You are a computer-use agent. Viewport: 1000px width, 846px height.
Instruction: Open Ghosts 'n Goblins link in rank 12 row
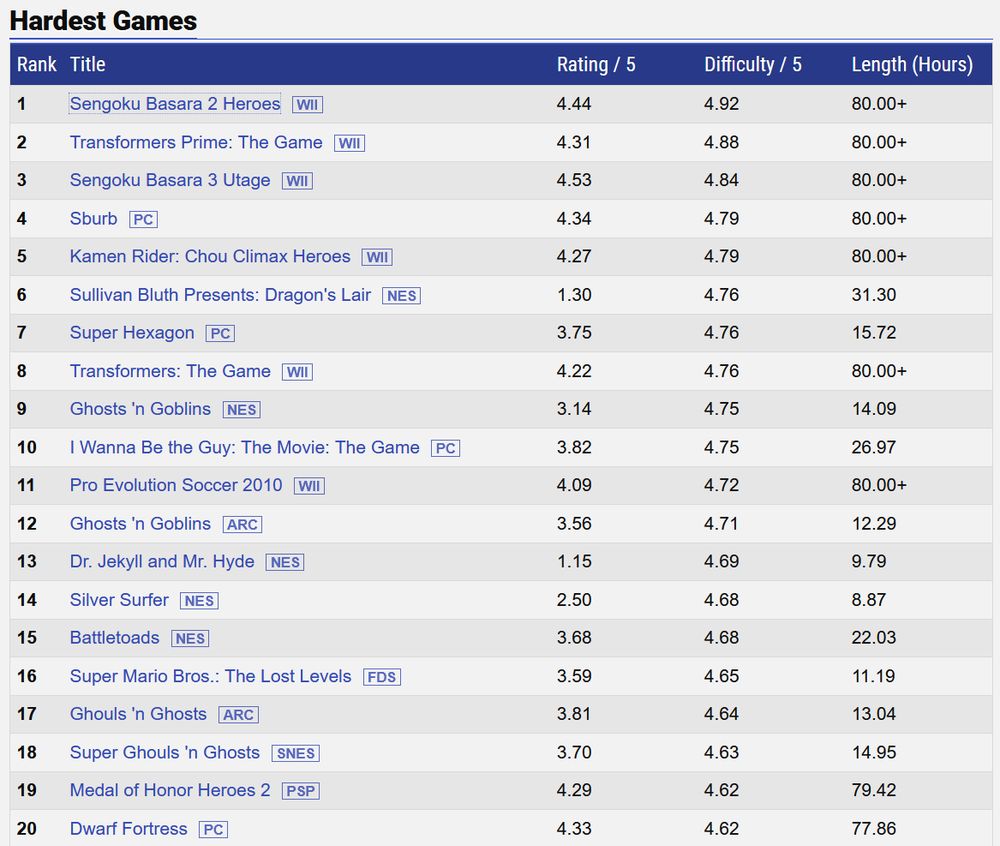pyautogui.click(x=140, y=523)
